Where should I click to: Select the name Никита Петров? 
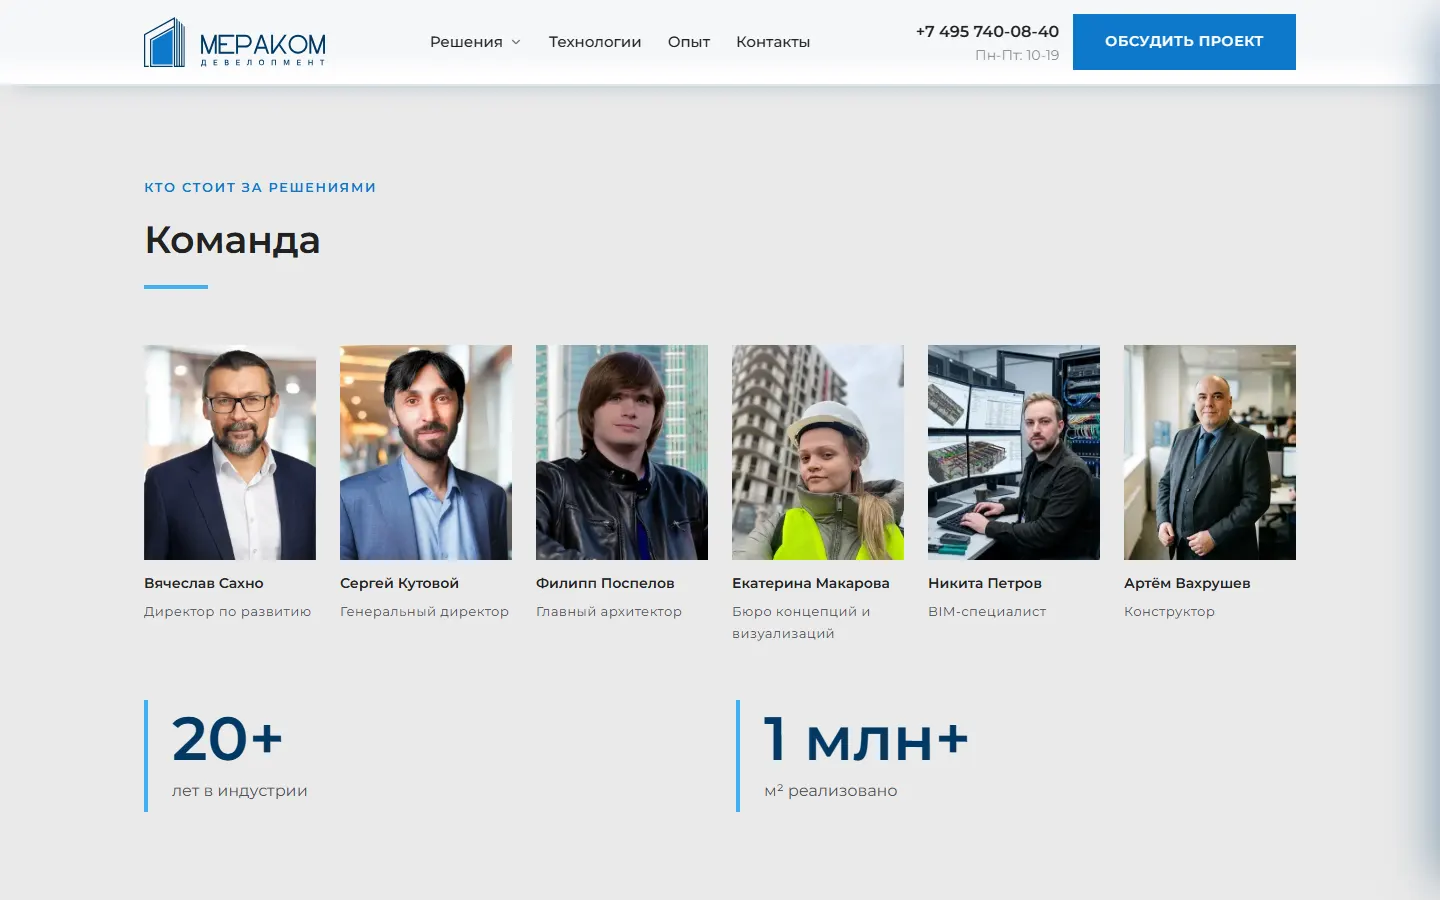click(985, 583)
